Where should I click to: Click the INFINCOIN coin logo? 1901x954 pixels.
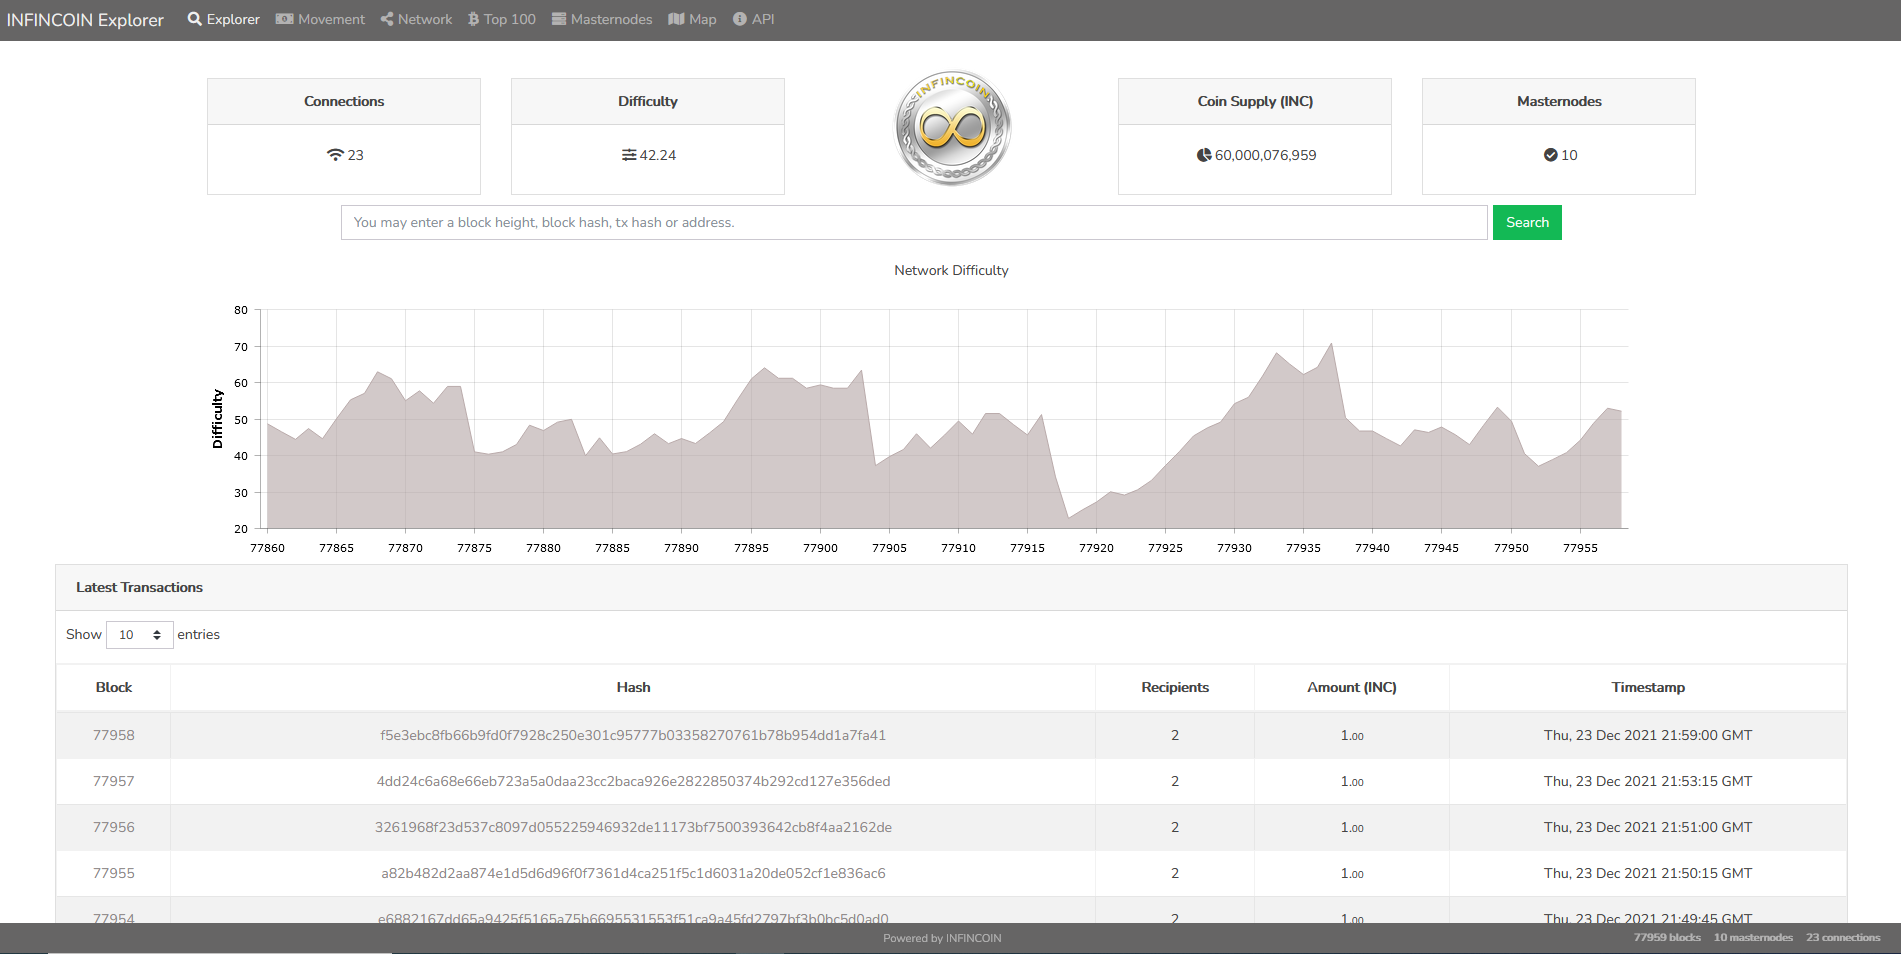[x=952, y=128]
